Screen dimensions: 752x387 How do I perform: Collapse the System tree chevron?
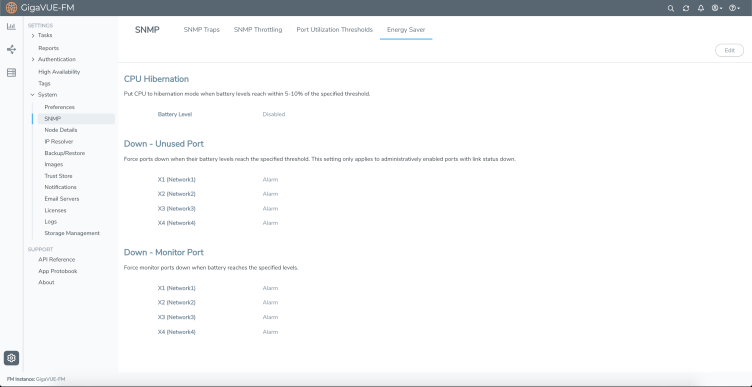(x=33, y=95)
